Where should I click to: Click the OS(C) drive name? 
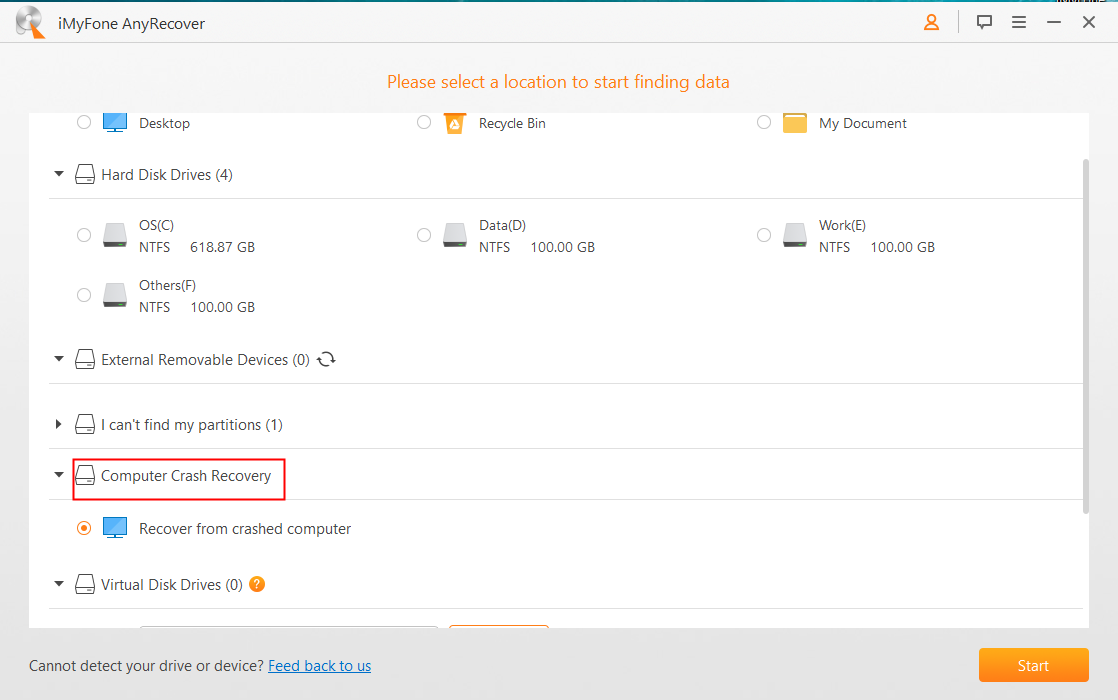click(156, 225)
